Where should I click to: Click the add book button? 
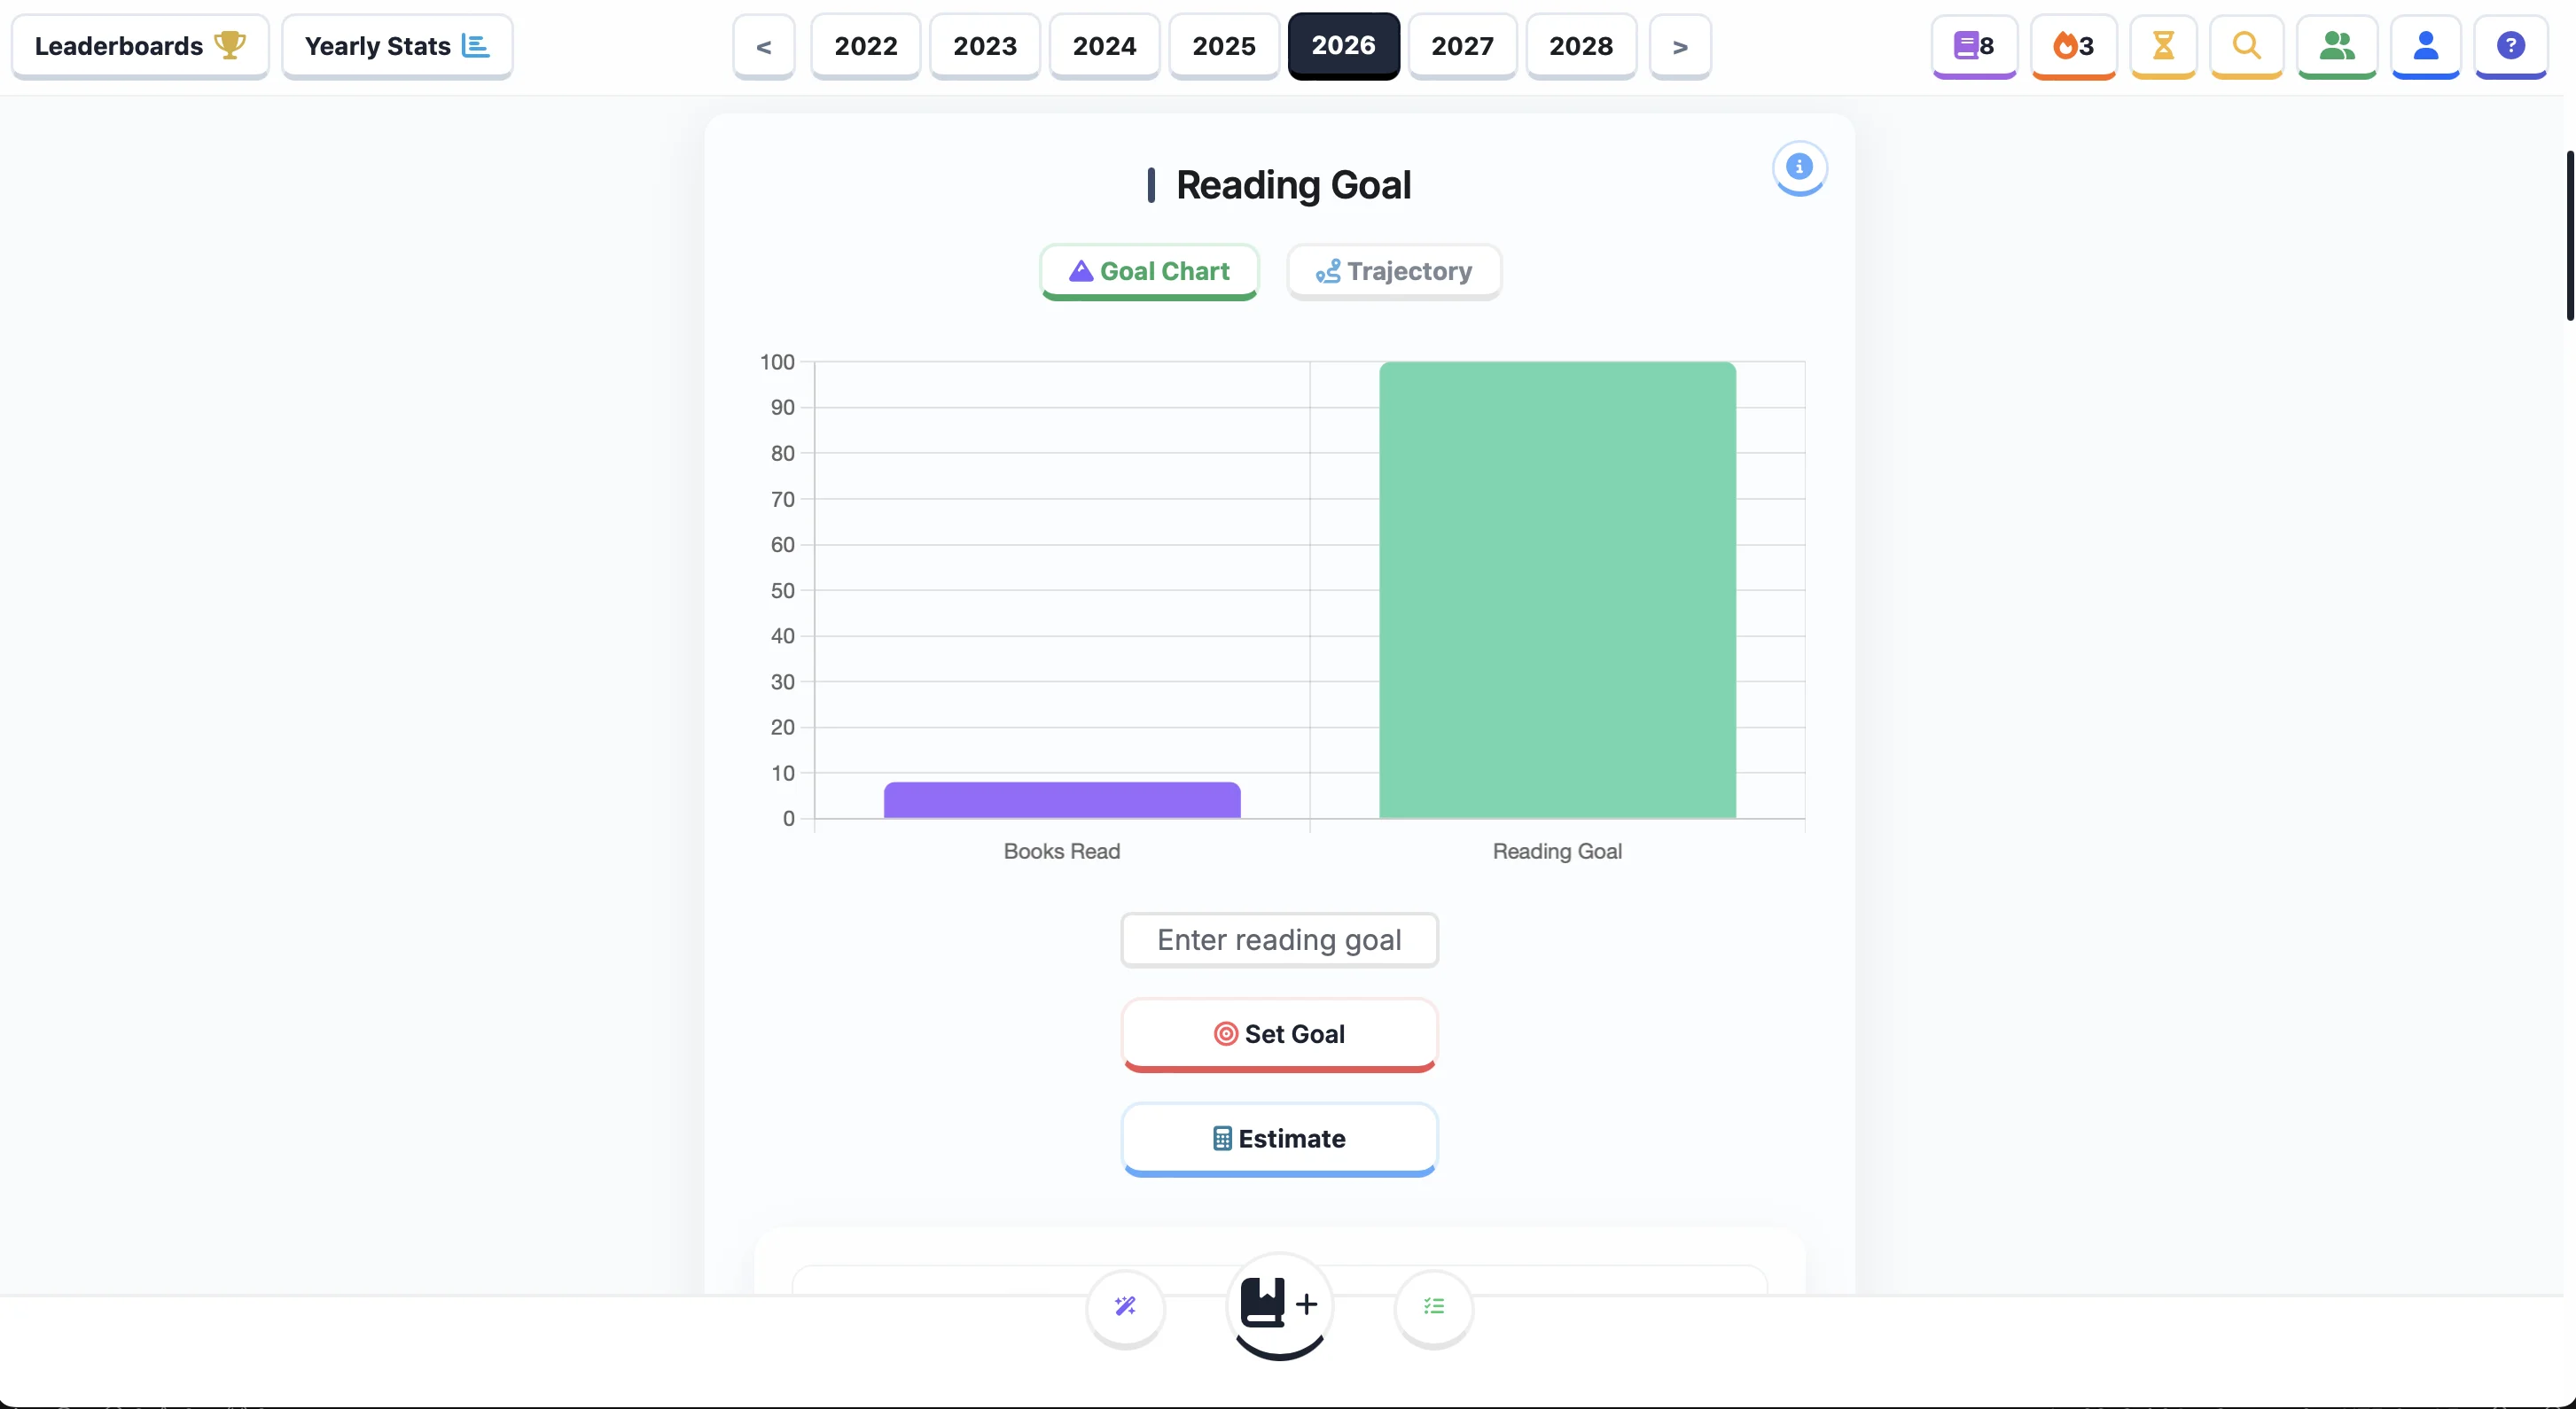point(1279,1304)
